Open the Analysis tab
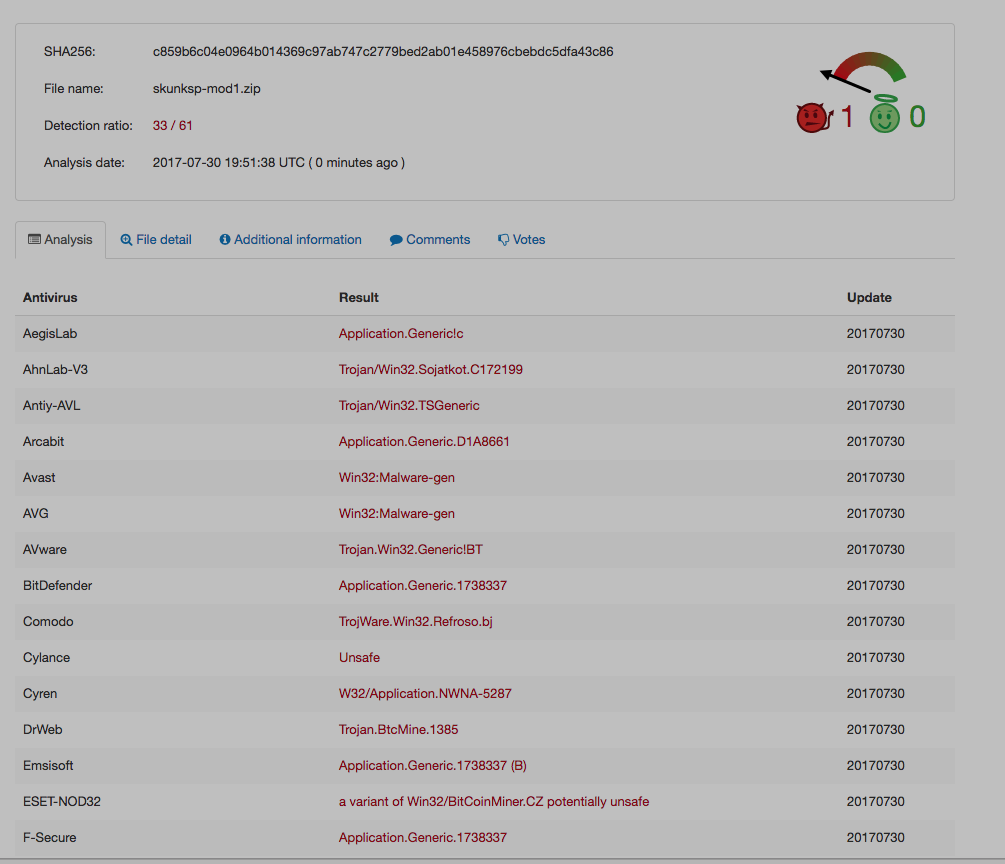The height and width of the screenshot is (864, 1005). pyautogui.click(x=60, y=240)
